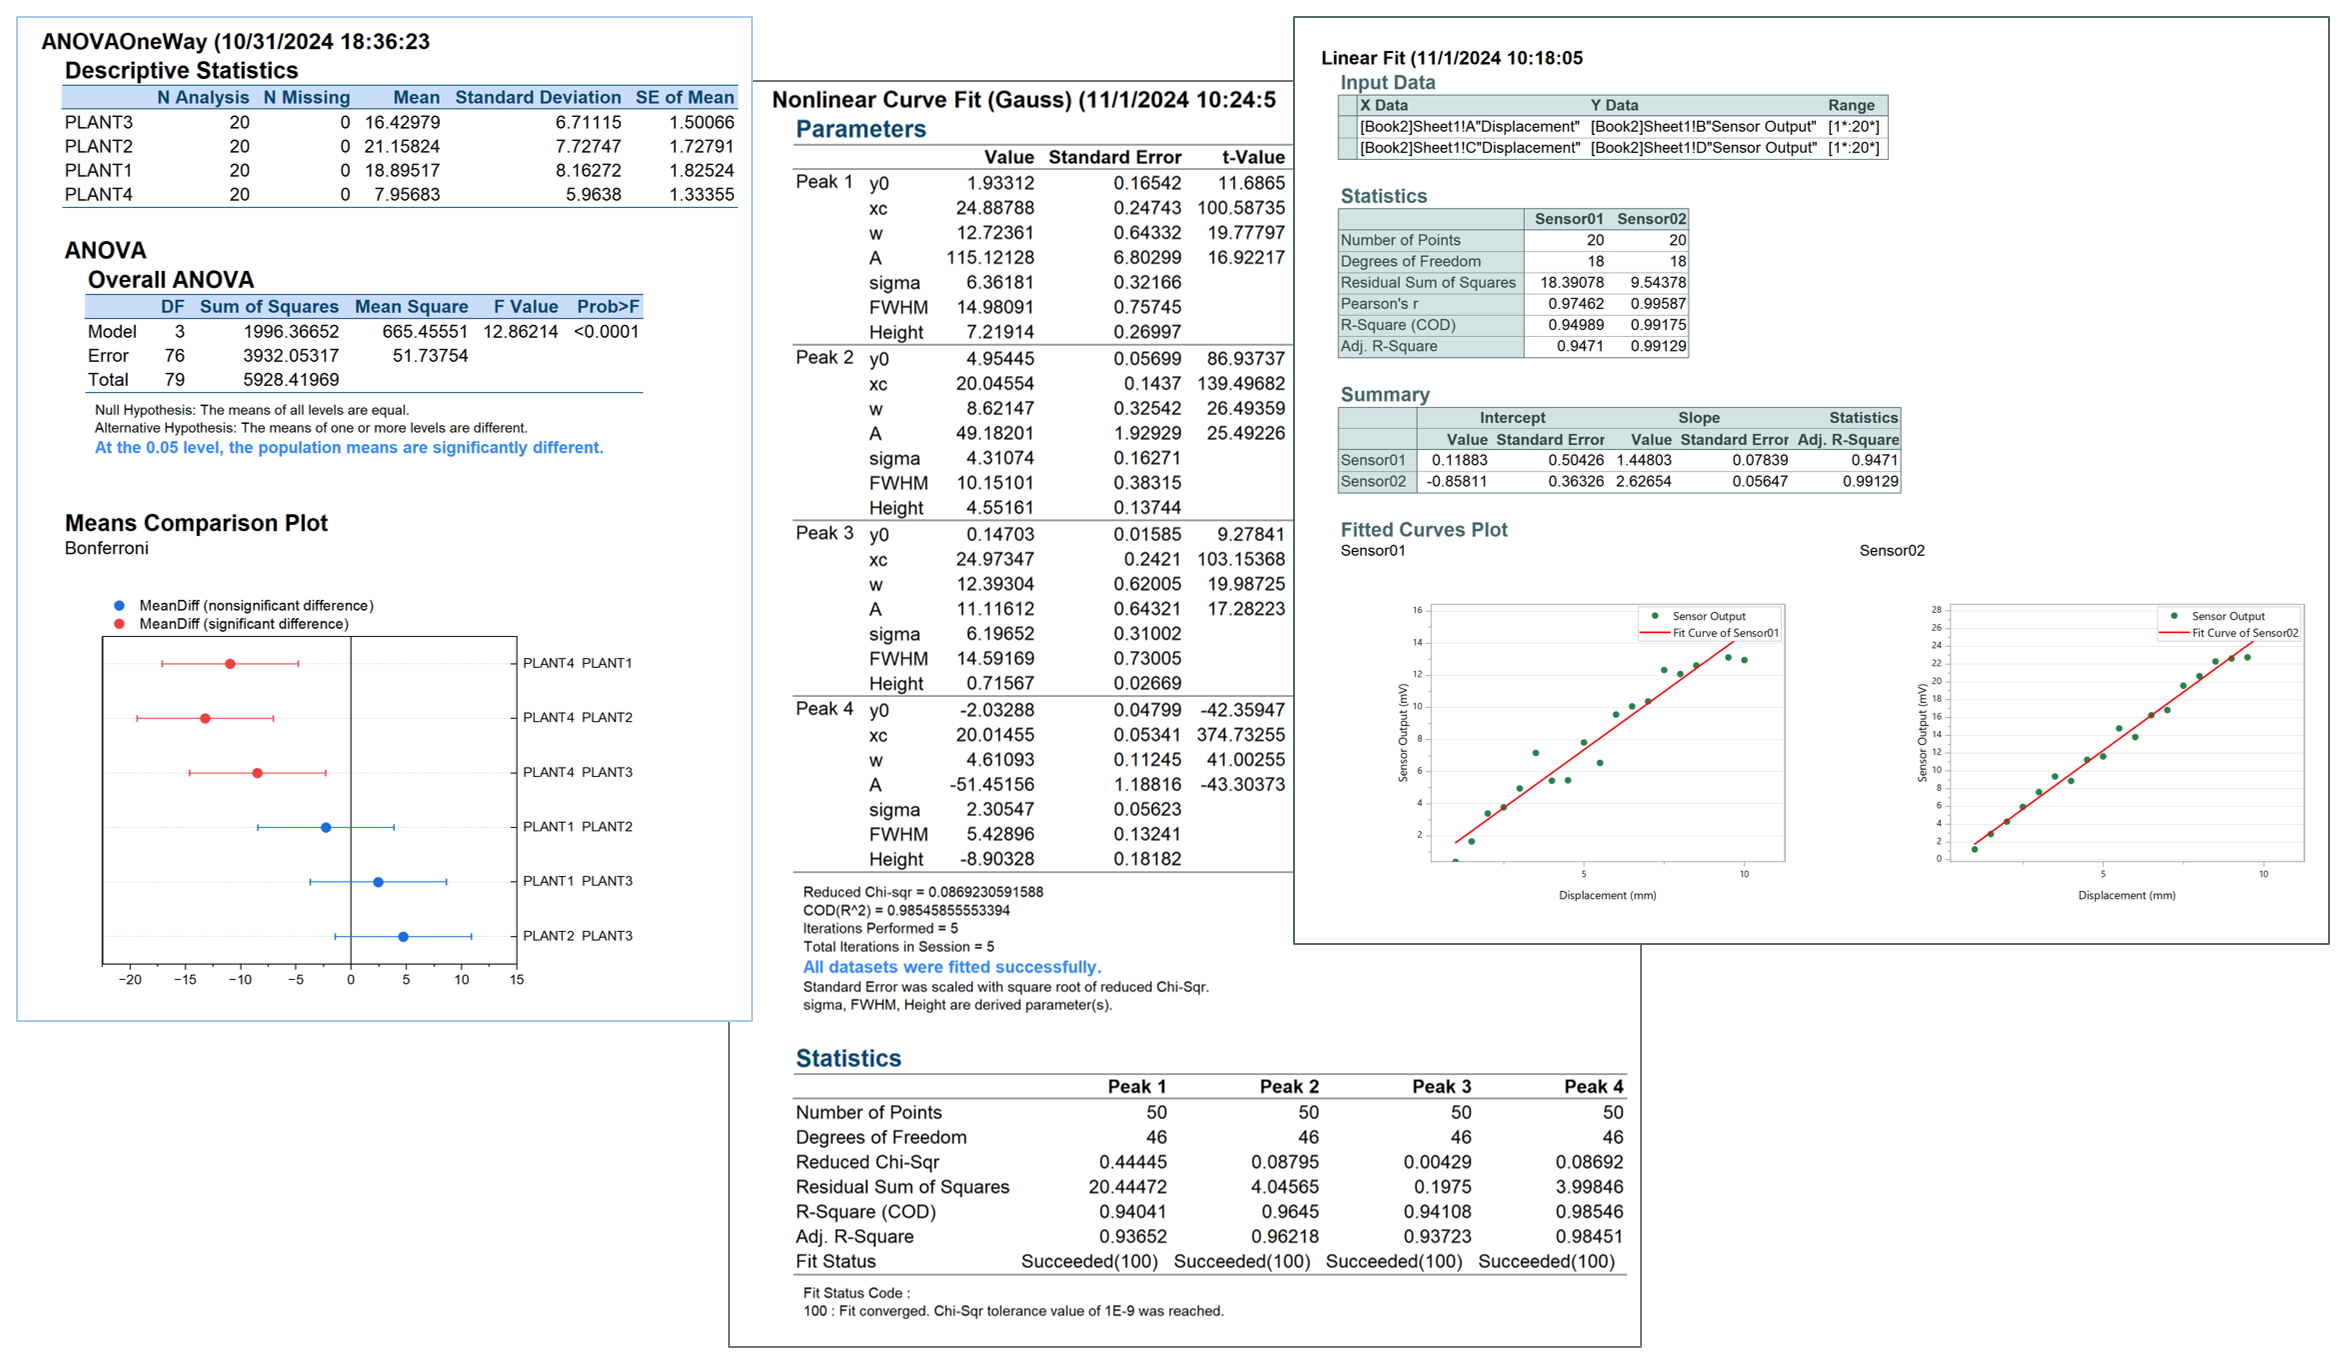Screen dimensions: 2349x1360
Task: Open the Parameters section of the Gauss fit
Action: coord(860,128)
